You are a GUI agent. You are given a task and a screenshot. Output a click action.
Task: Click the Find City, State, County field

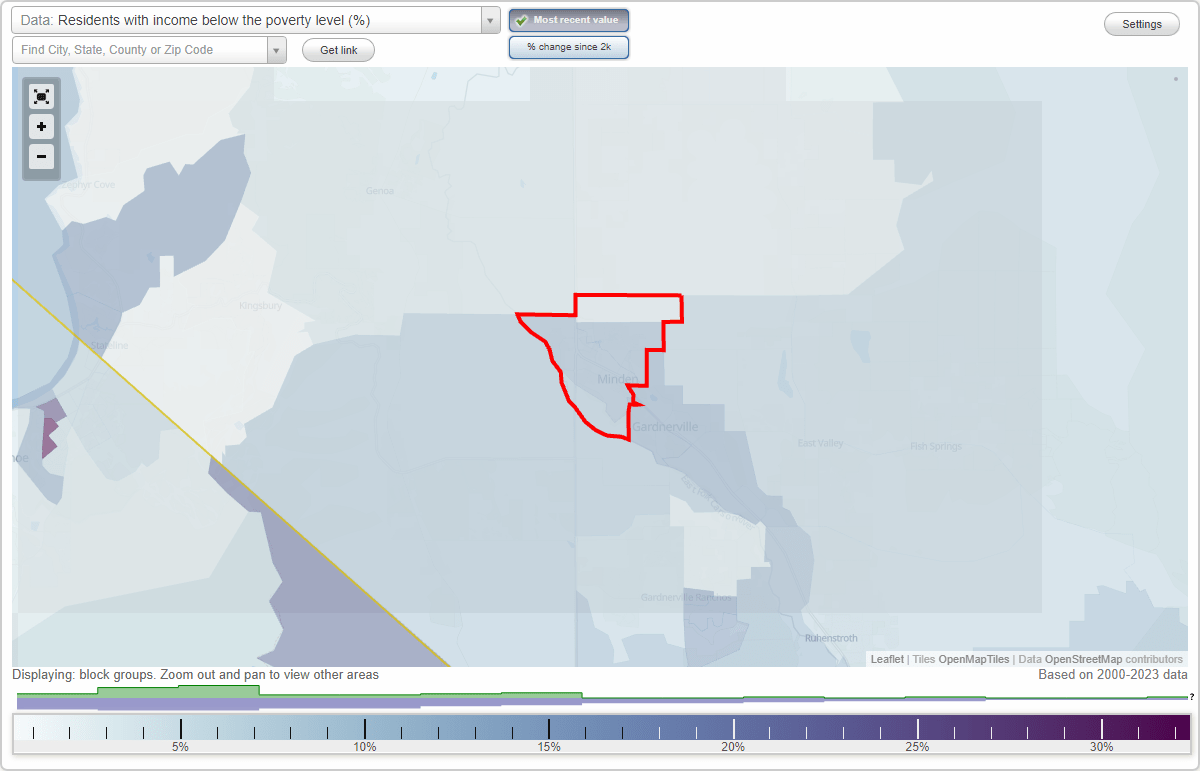click(140, 47)
